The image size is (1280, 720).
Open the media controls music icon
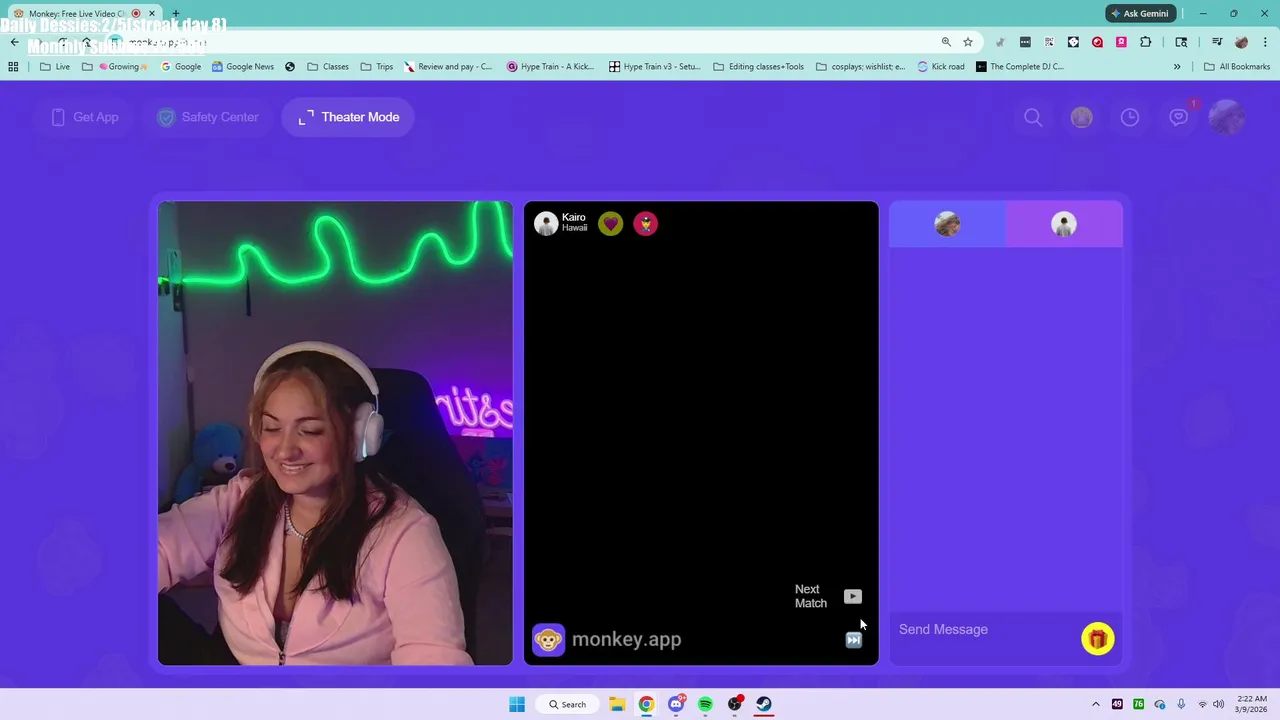[x=1217, y=42]
